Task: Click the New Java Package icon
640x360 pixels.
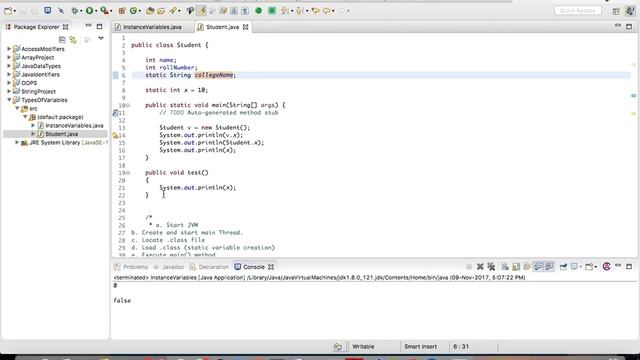Action: (x=122, y=11)
